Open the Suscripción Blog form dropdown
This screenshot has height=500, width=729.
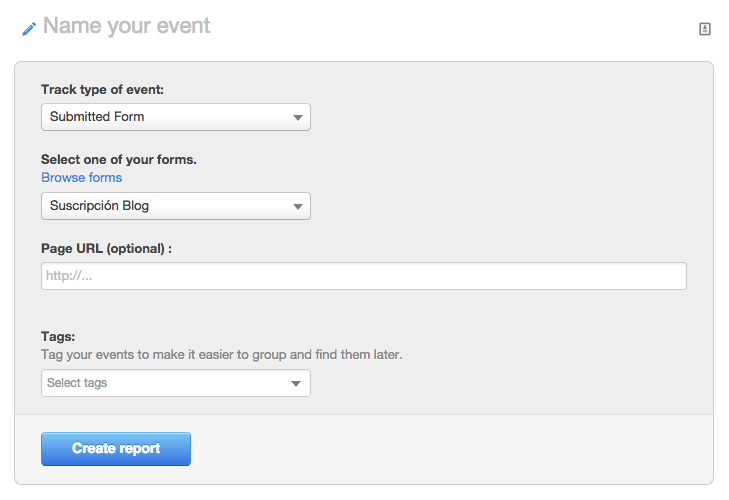tap(176, 206)
